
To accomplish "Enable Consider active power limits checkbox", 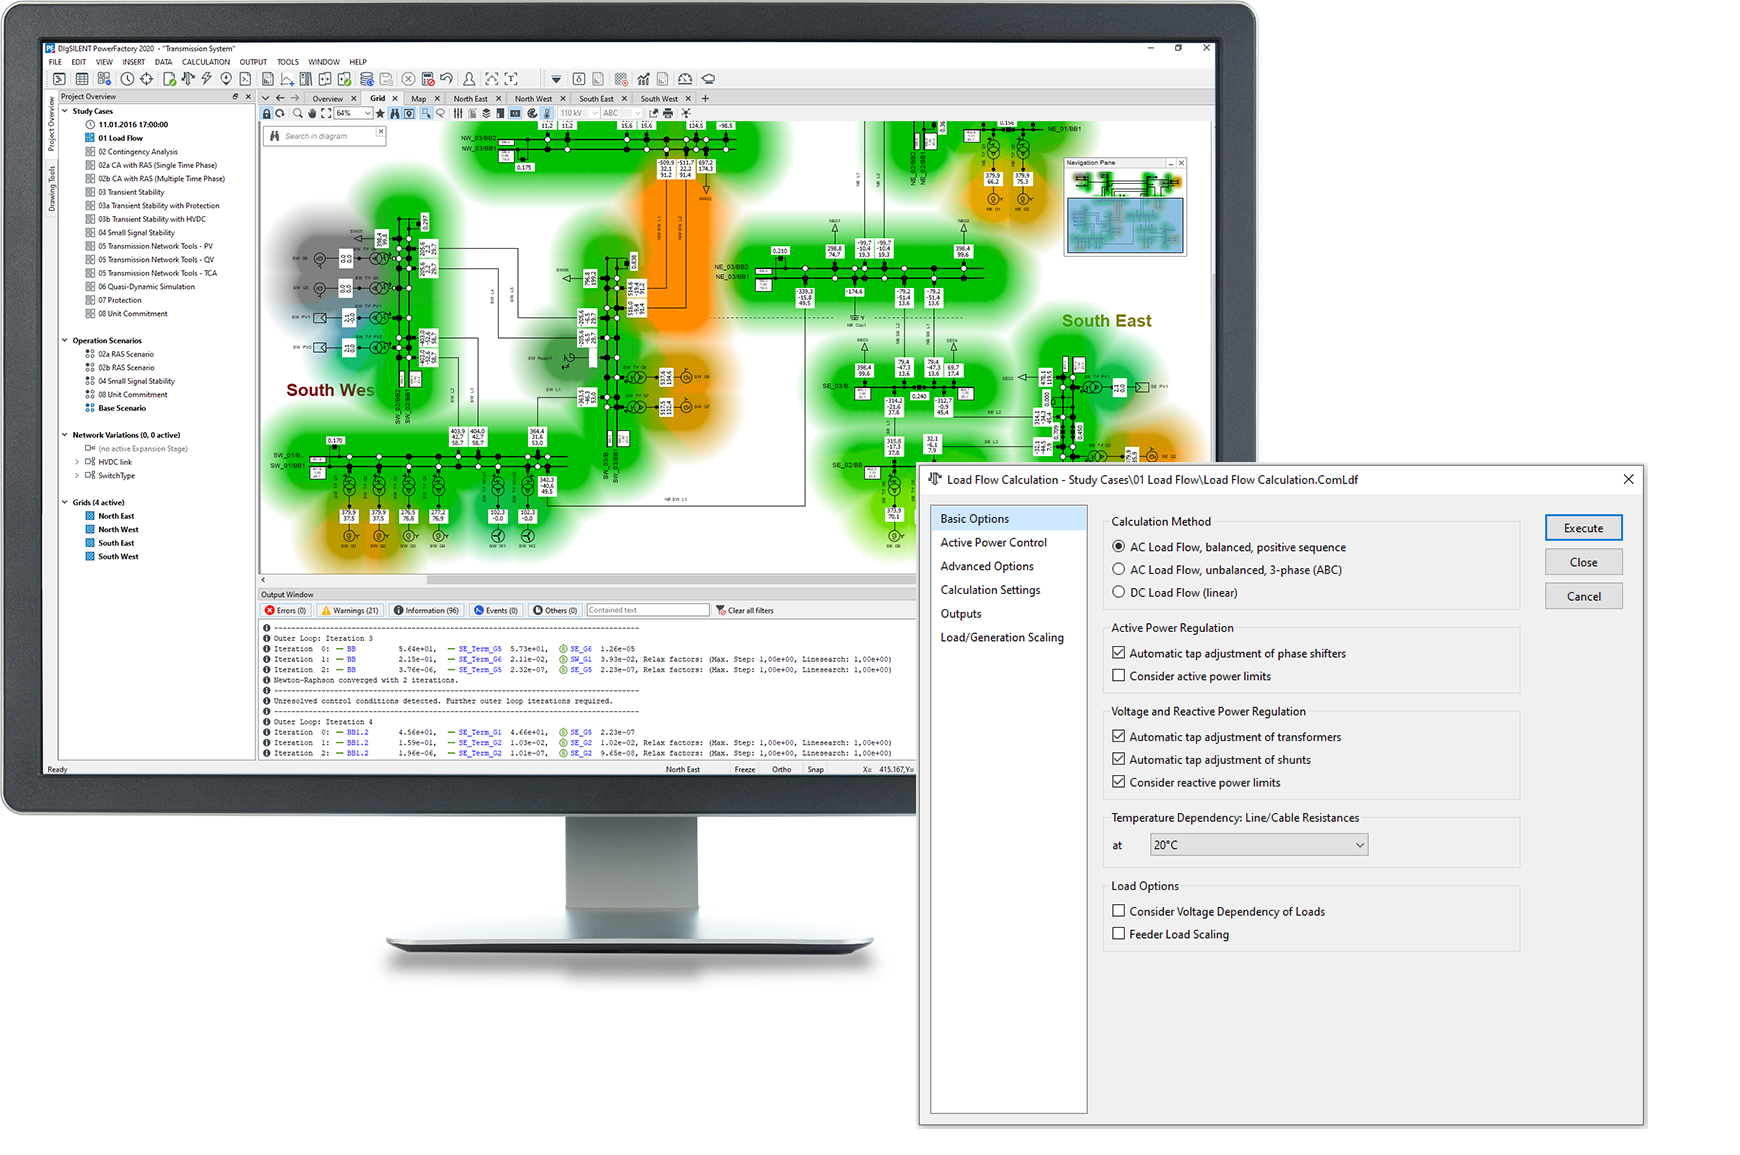I will pos(1119,676).
